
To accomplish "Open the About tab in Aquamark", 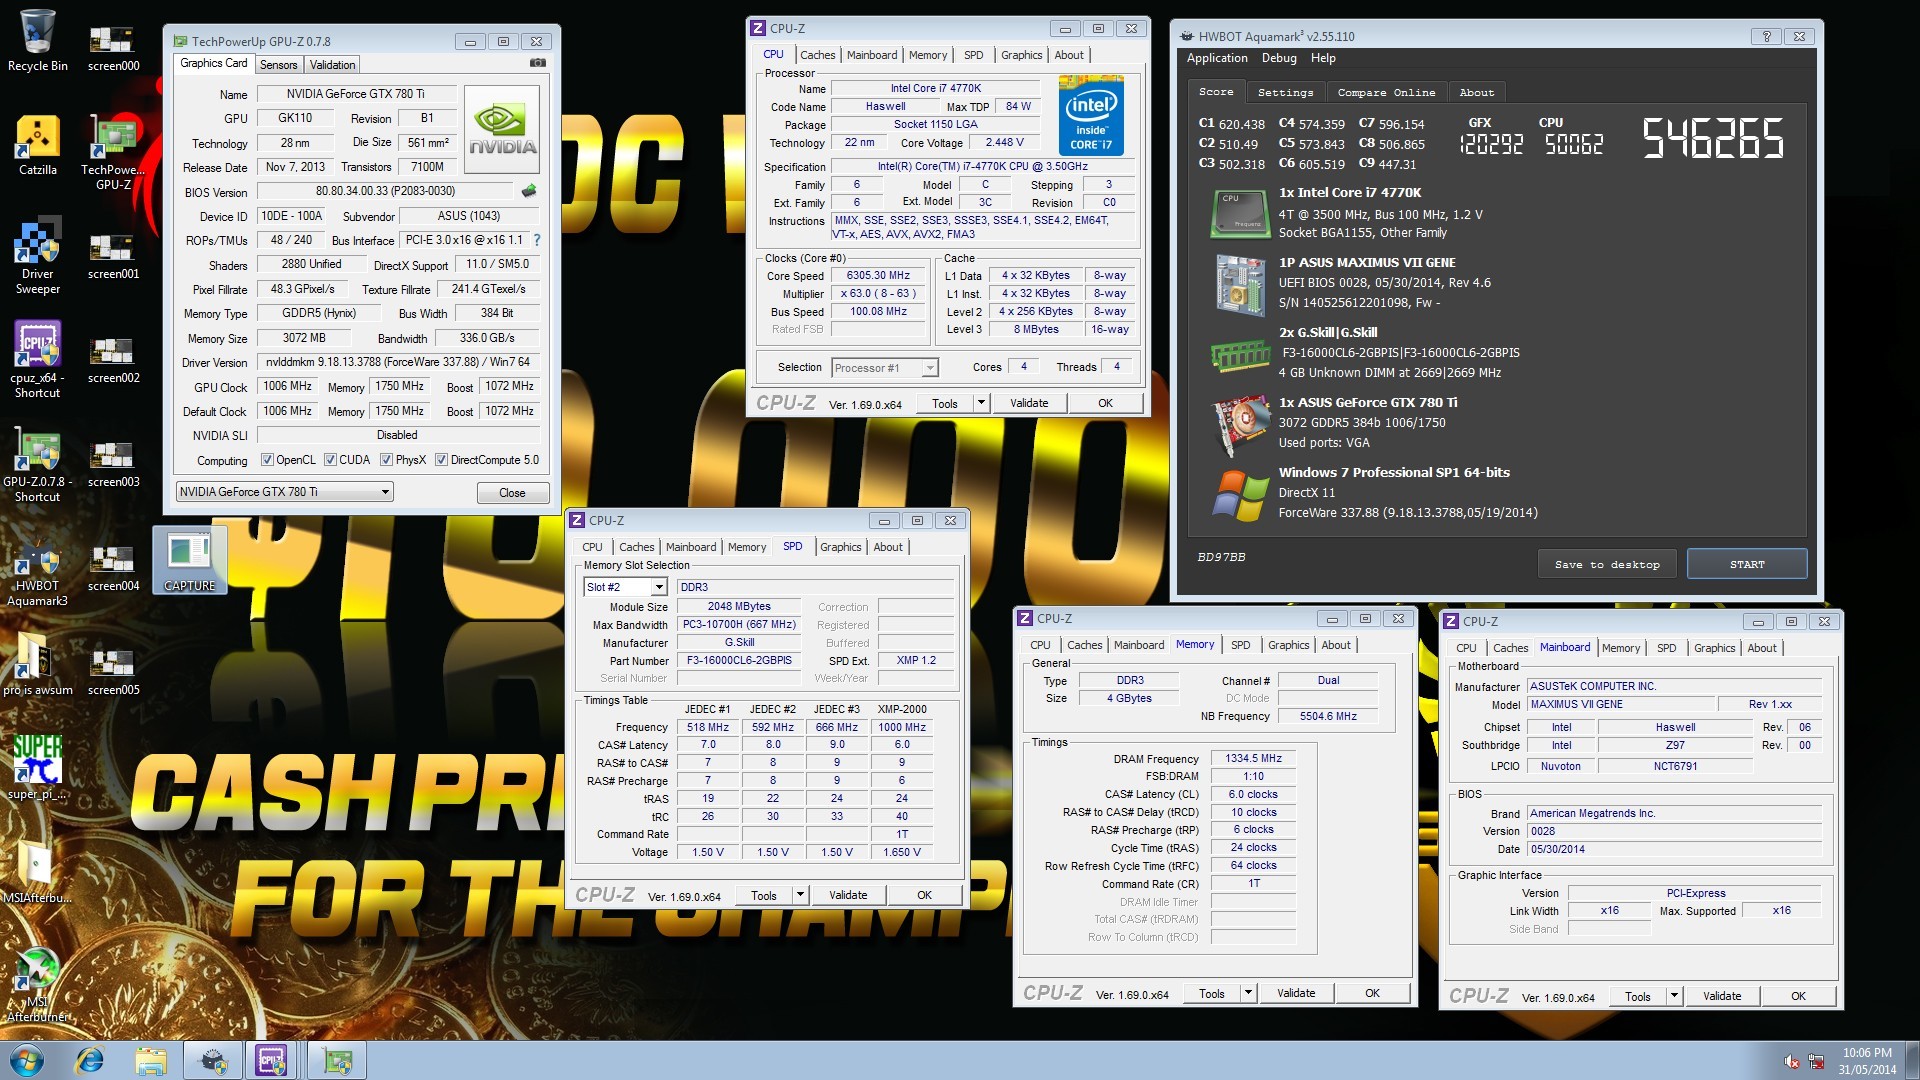I will coord(1476,92).
